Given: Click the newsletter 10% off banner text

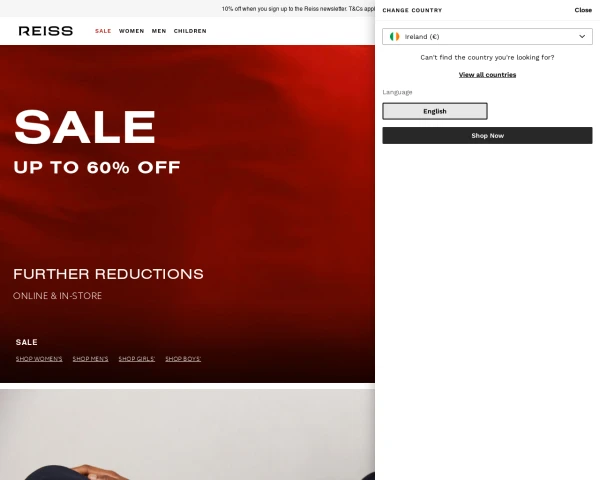Looking at the screenshot, I should click(298, 8).
